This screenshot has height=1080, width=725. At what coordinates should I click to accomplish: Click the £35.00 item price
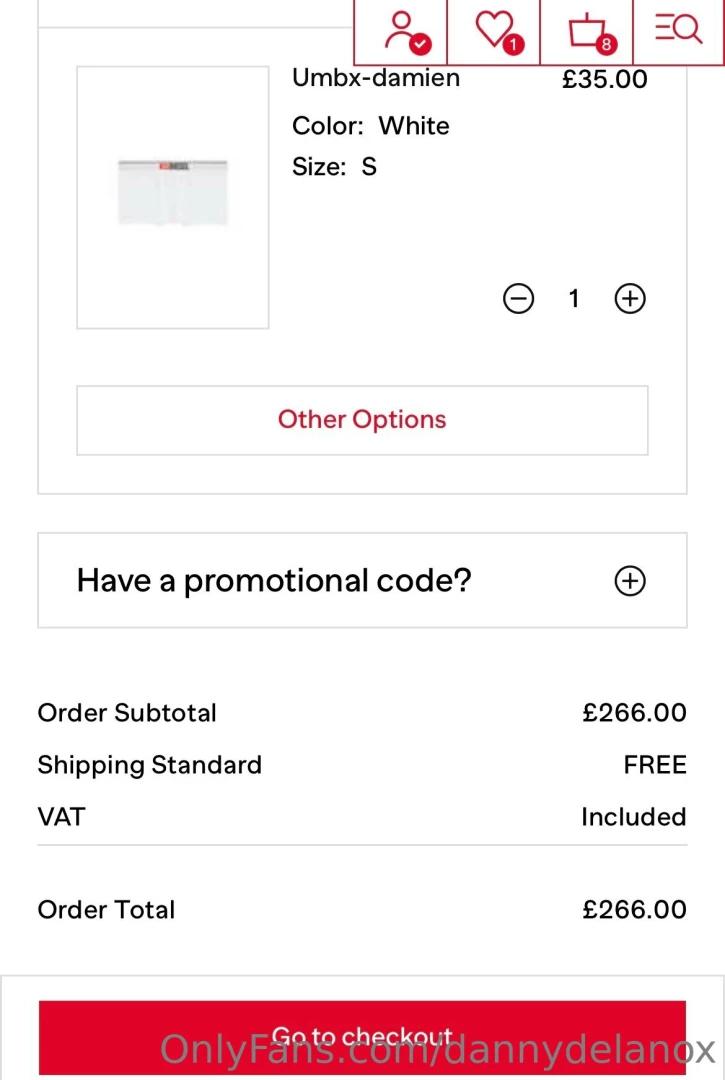pos(604,80)
